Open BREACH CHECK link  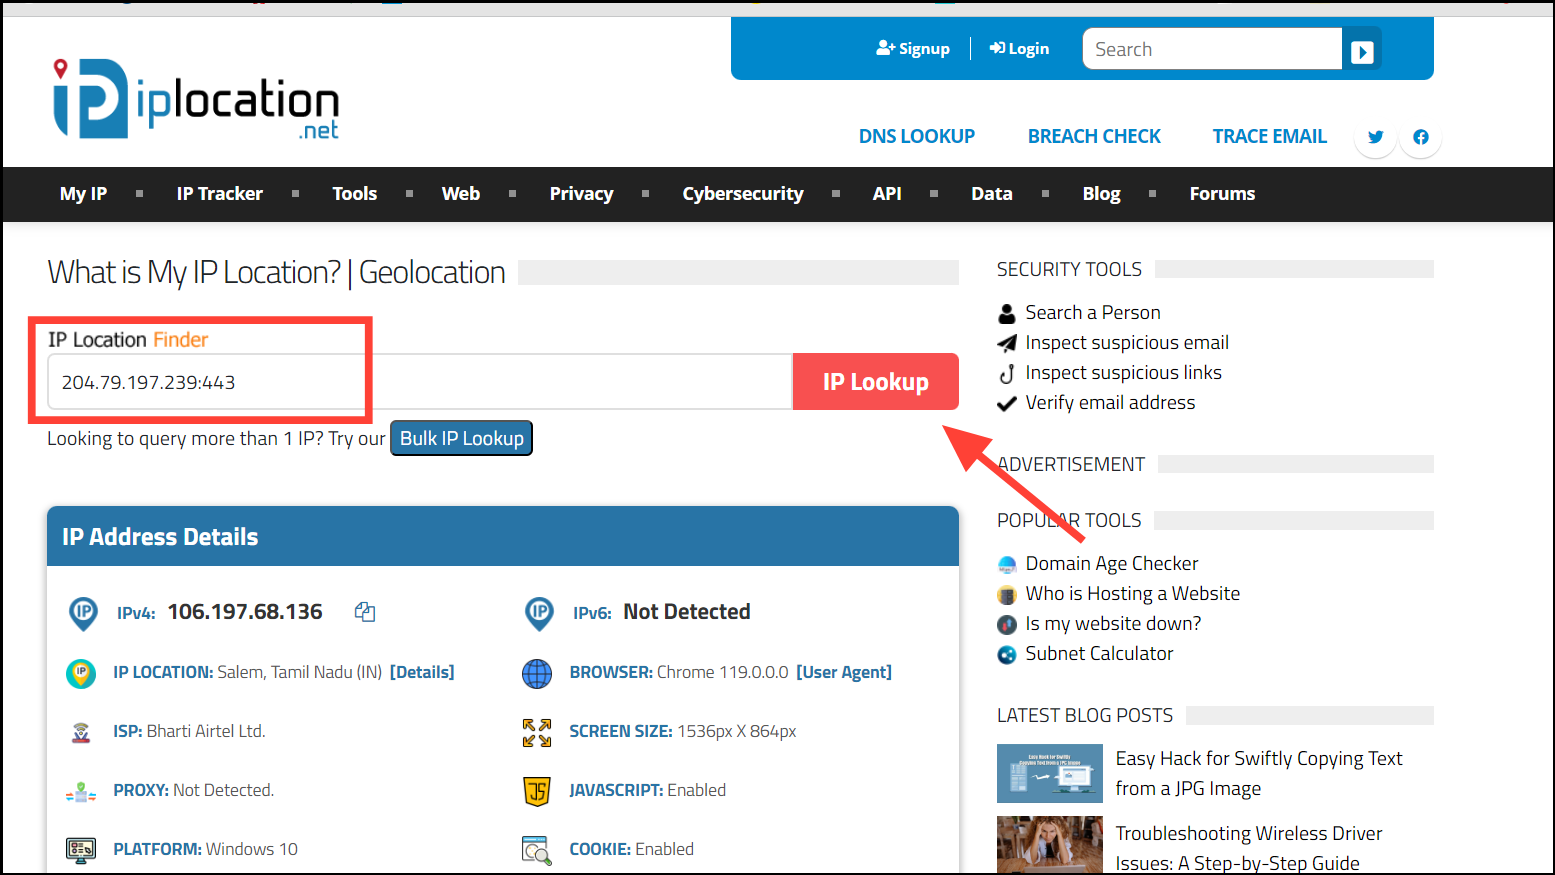pos(1094,136)
